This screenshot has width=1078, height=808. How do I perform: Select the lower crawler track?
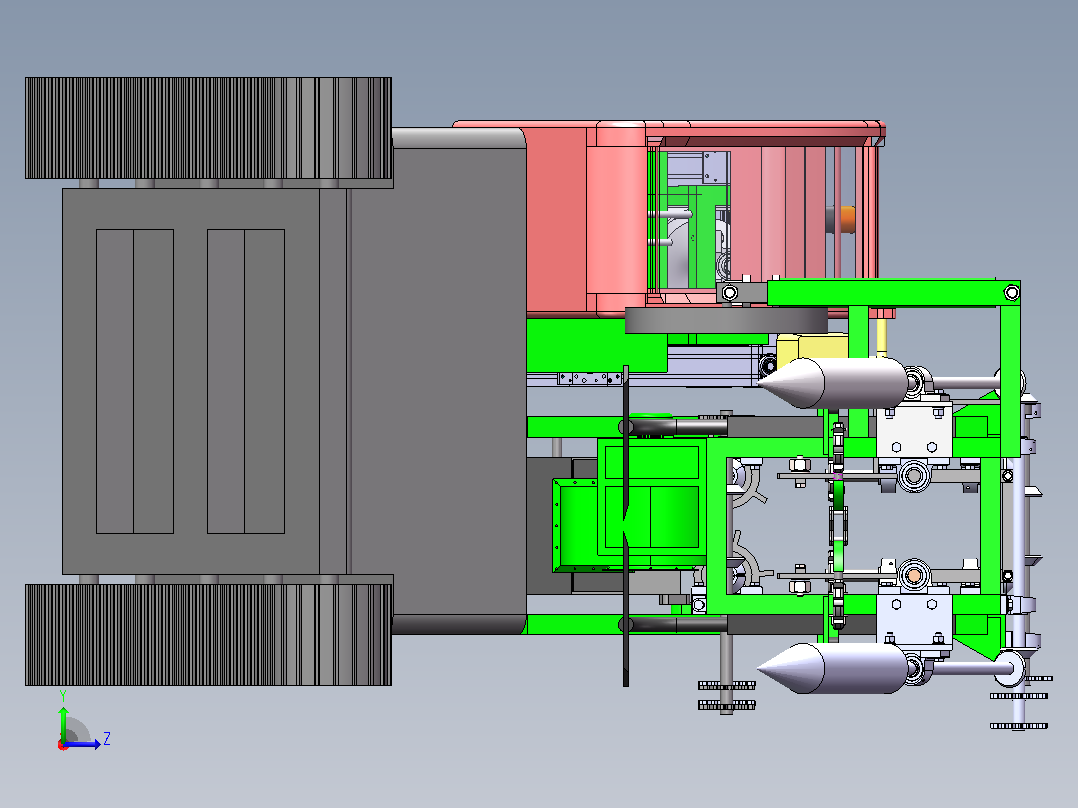(209, 635)
